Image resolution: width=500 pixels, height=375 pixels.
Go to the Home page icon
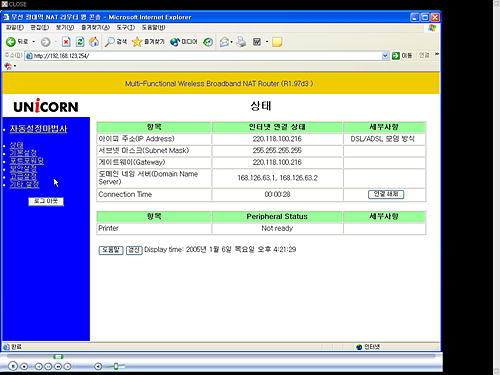tap(94, 42)
